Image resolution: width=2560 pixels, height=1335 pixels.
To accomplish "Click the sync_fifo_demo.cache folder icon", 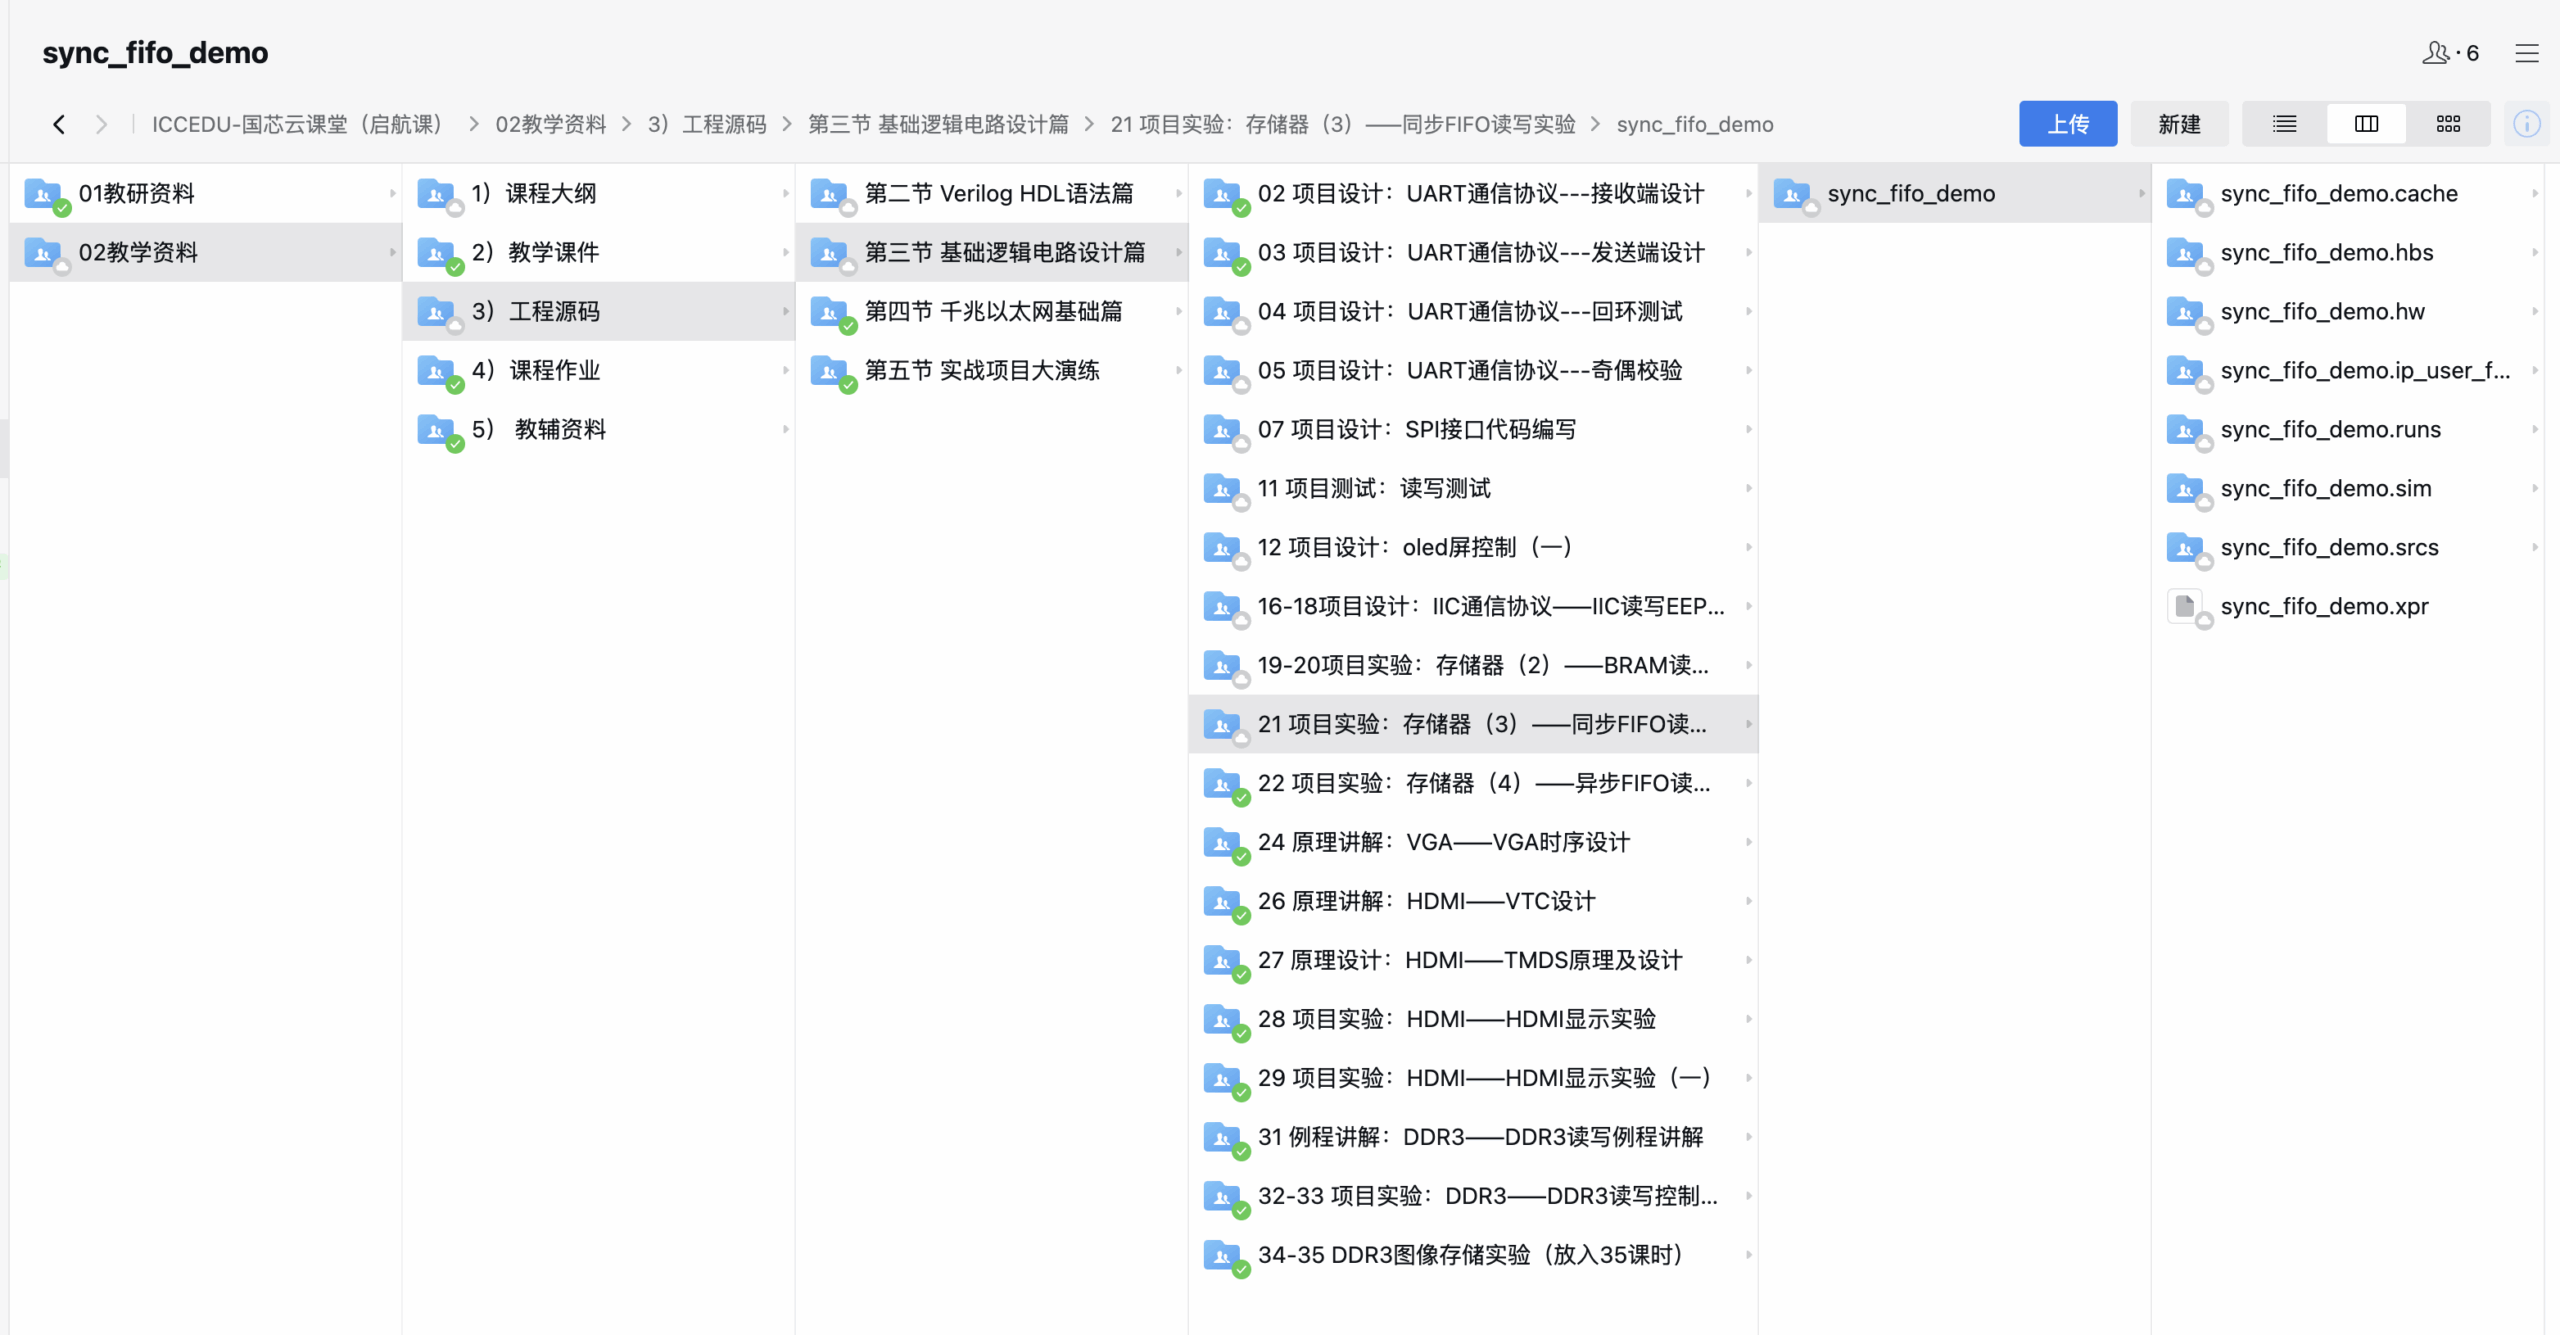I will click(x=2185, y=193).
